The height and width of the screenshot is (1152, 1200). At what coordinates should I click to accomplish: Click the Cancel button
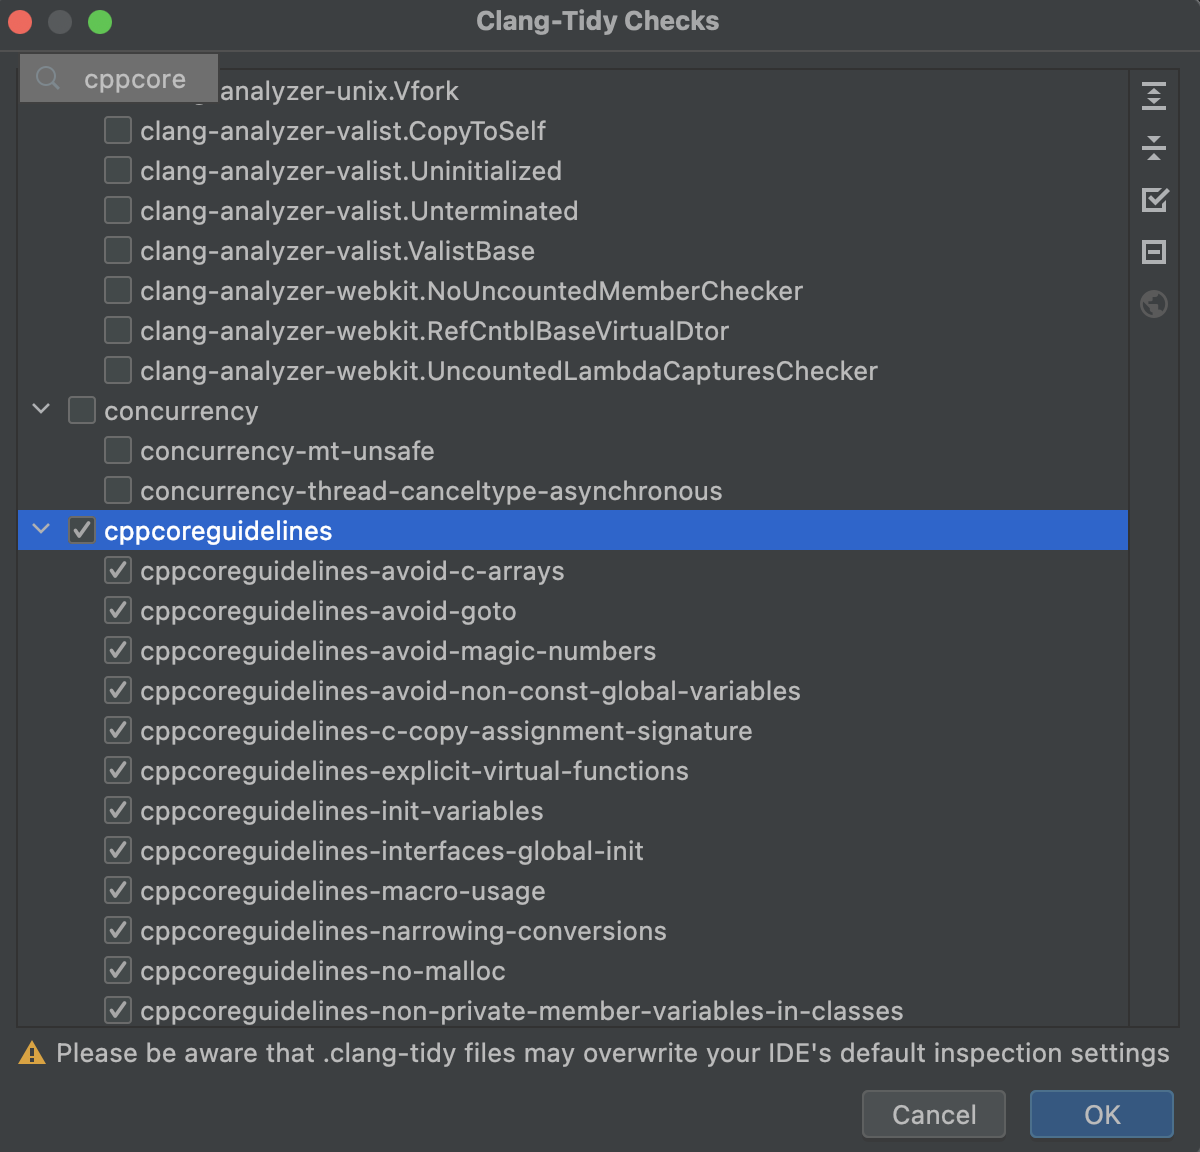pyautogui.click(x=934, y=1114)
